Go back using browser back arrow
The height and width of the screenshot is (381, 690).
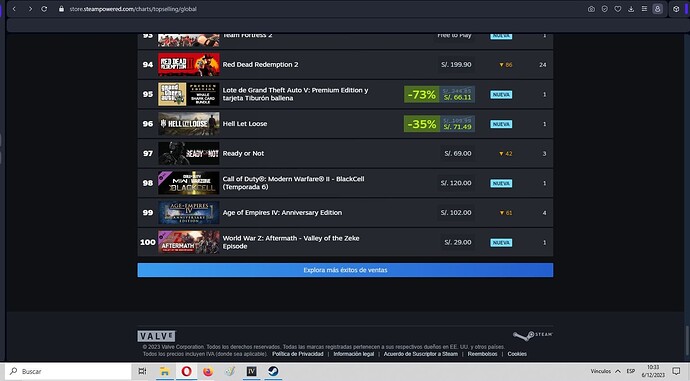tap(14, 9)
